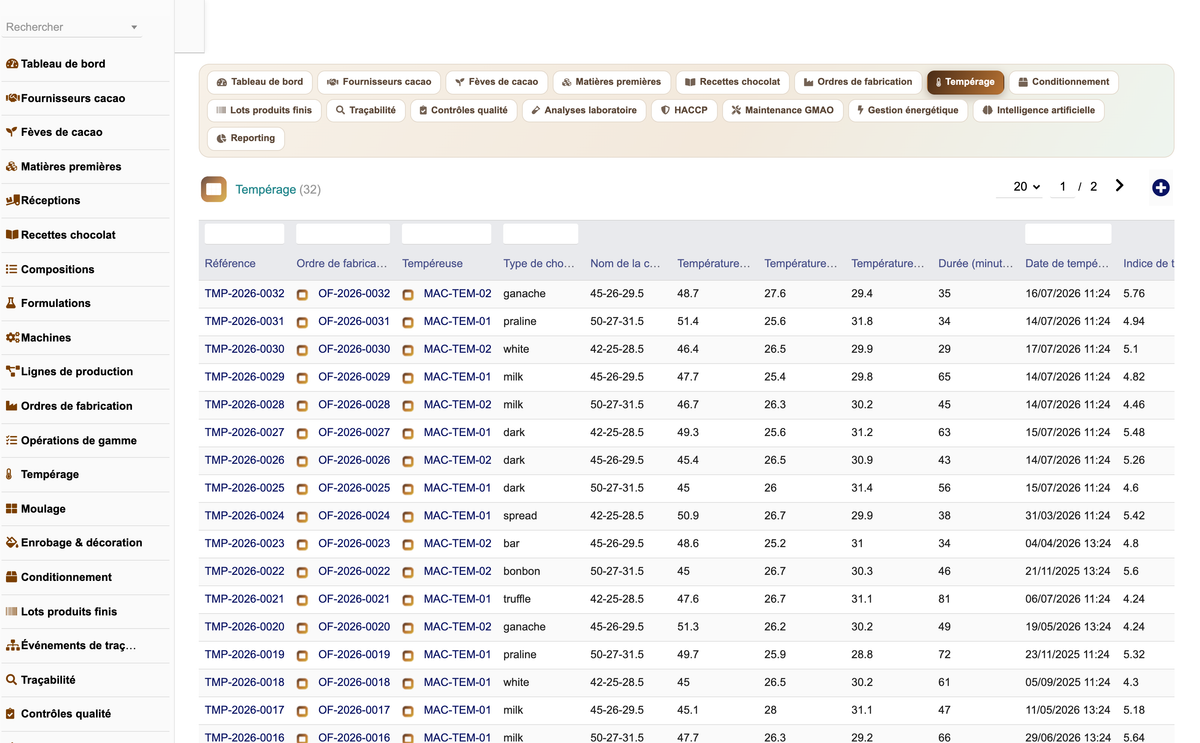Switch to Recettes chocolat tab
The image size is (1200, 743).
pyautogui.click(x=732, y=82)
